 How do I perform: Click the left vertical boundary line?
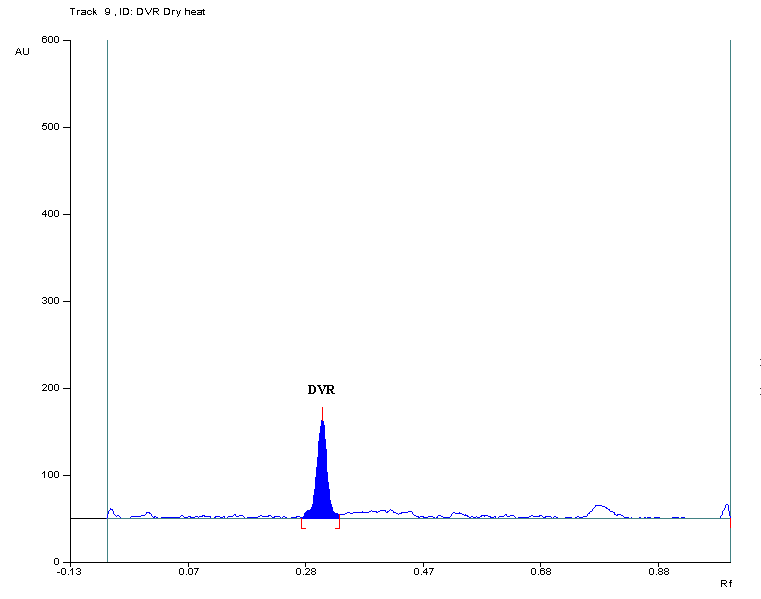(107, 300)
